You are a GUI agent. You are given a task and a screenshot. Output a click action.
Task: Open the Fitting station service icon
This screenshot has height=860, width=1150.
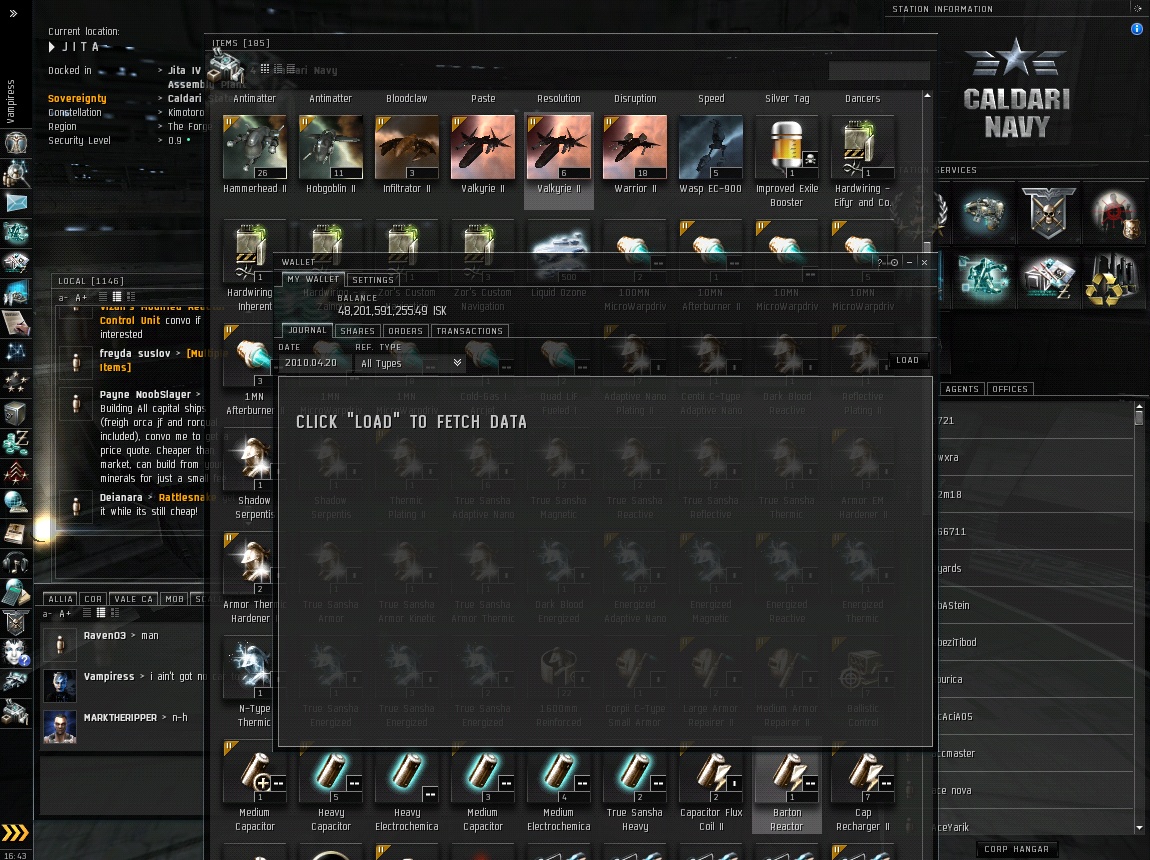pyautogui.click(x=984, y=213)
